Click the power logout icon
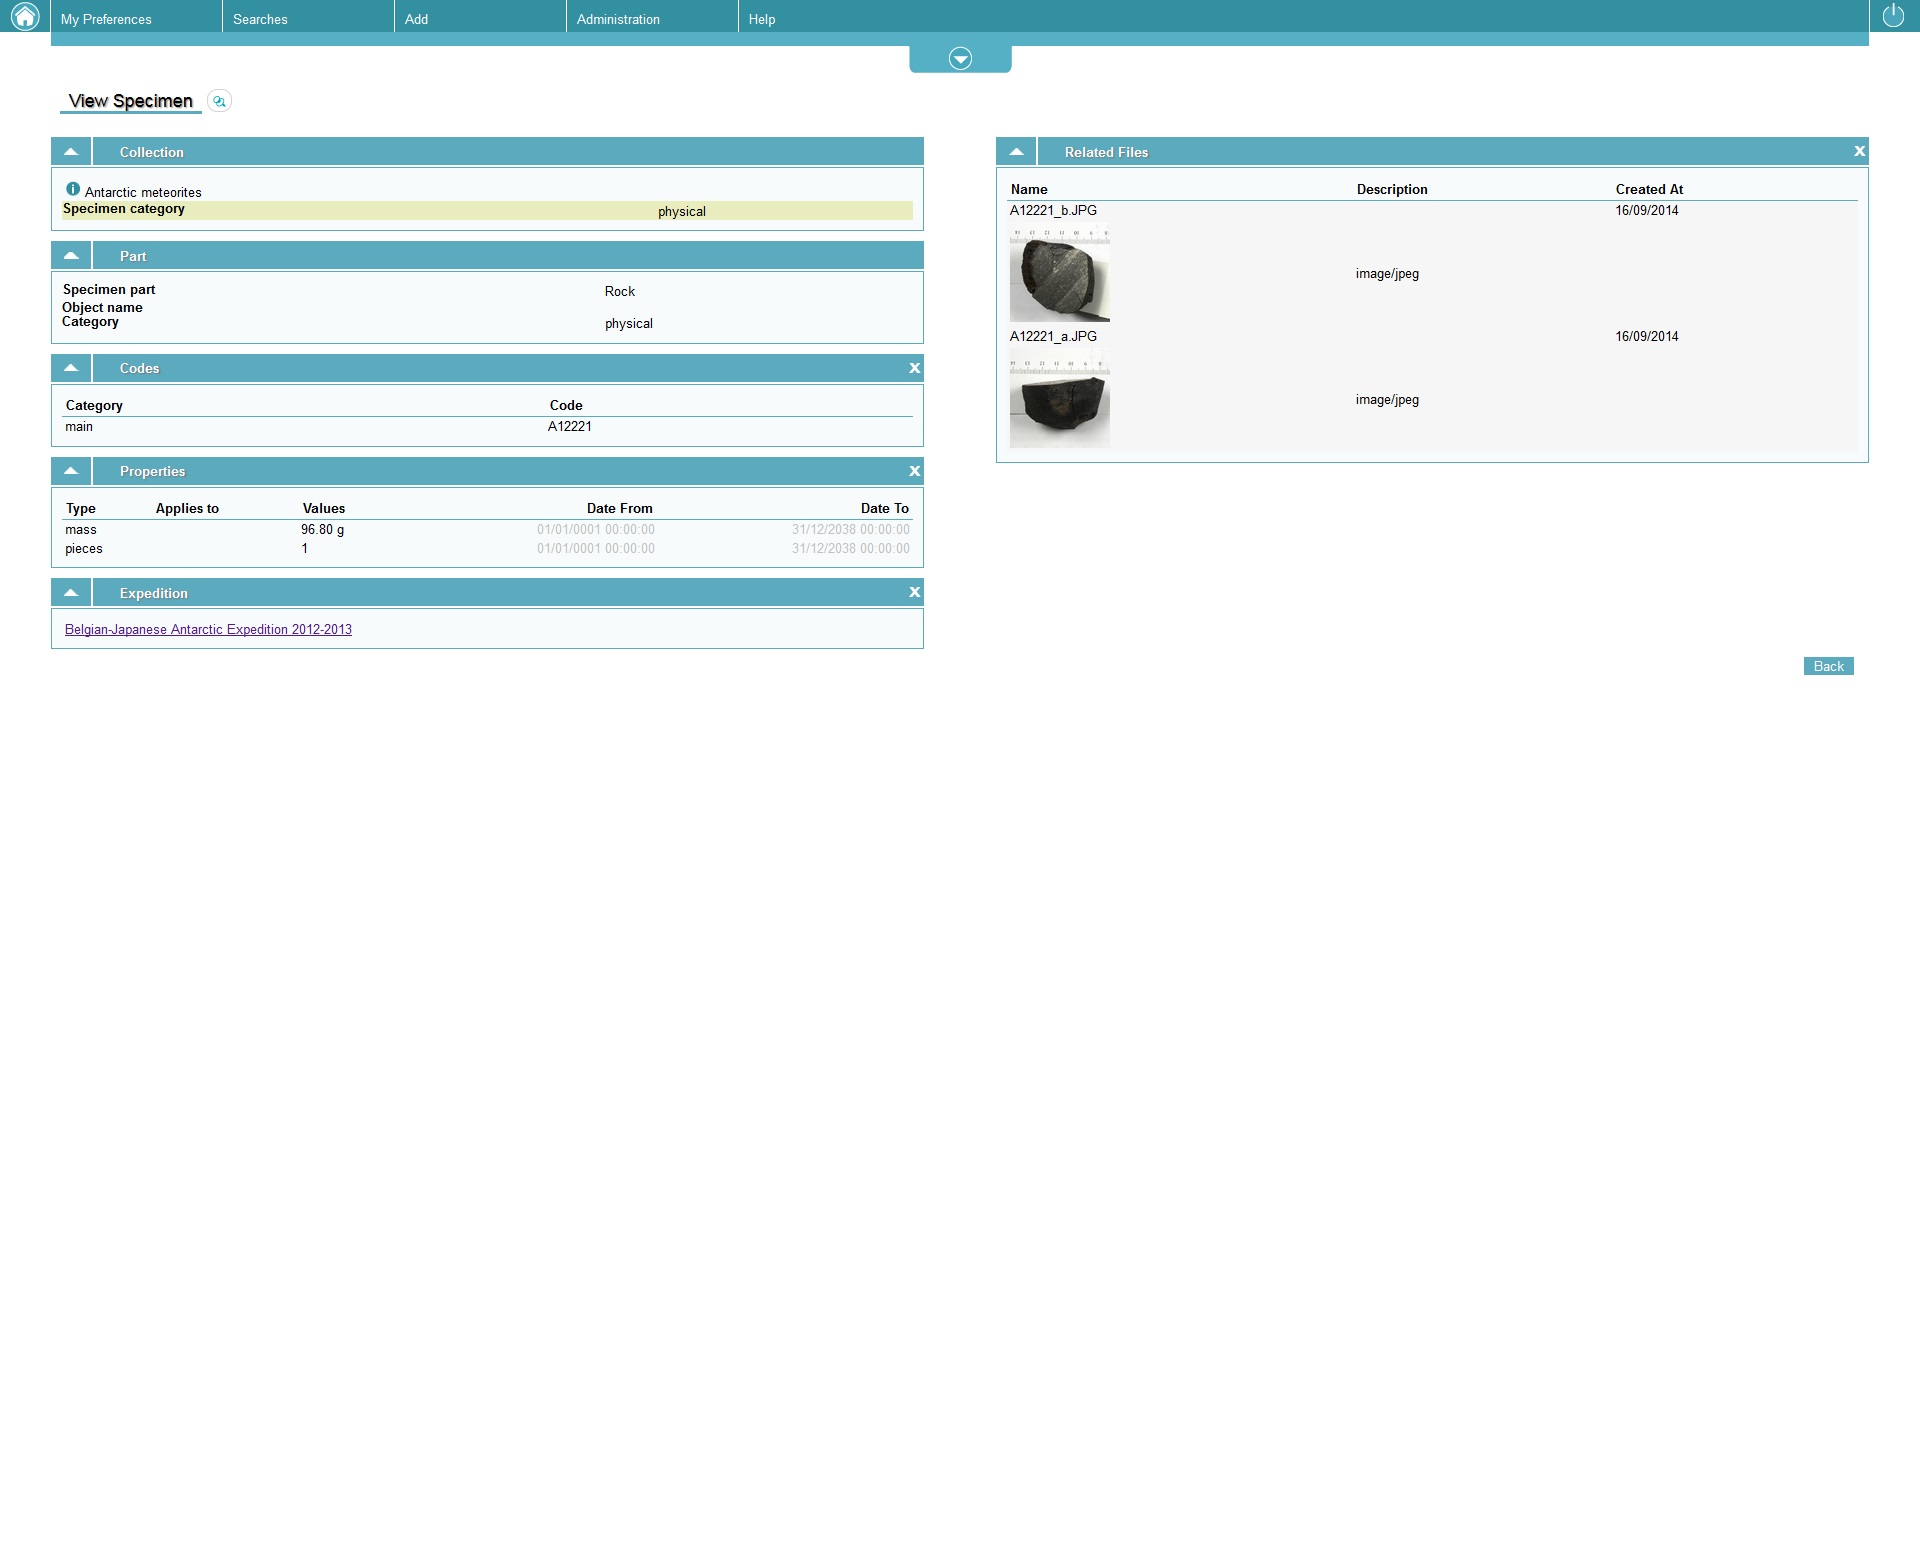 [x=1893, y=16]
